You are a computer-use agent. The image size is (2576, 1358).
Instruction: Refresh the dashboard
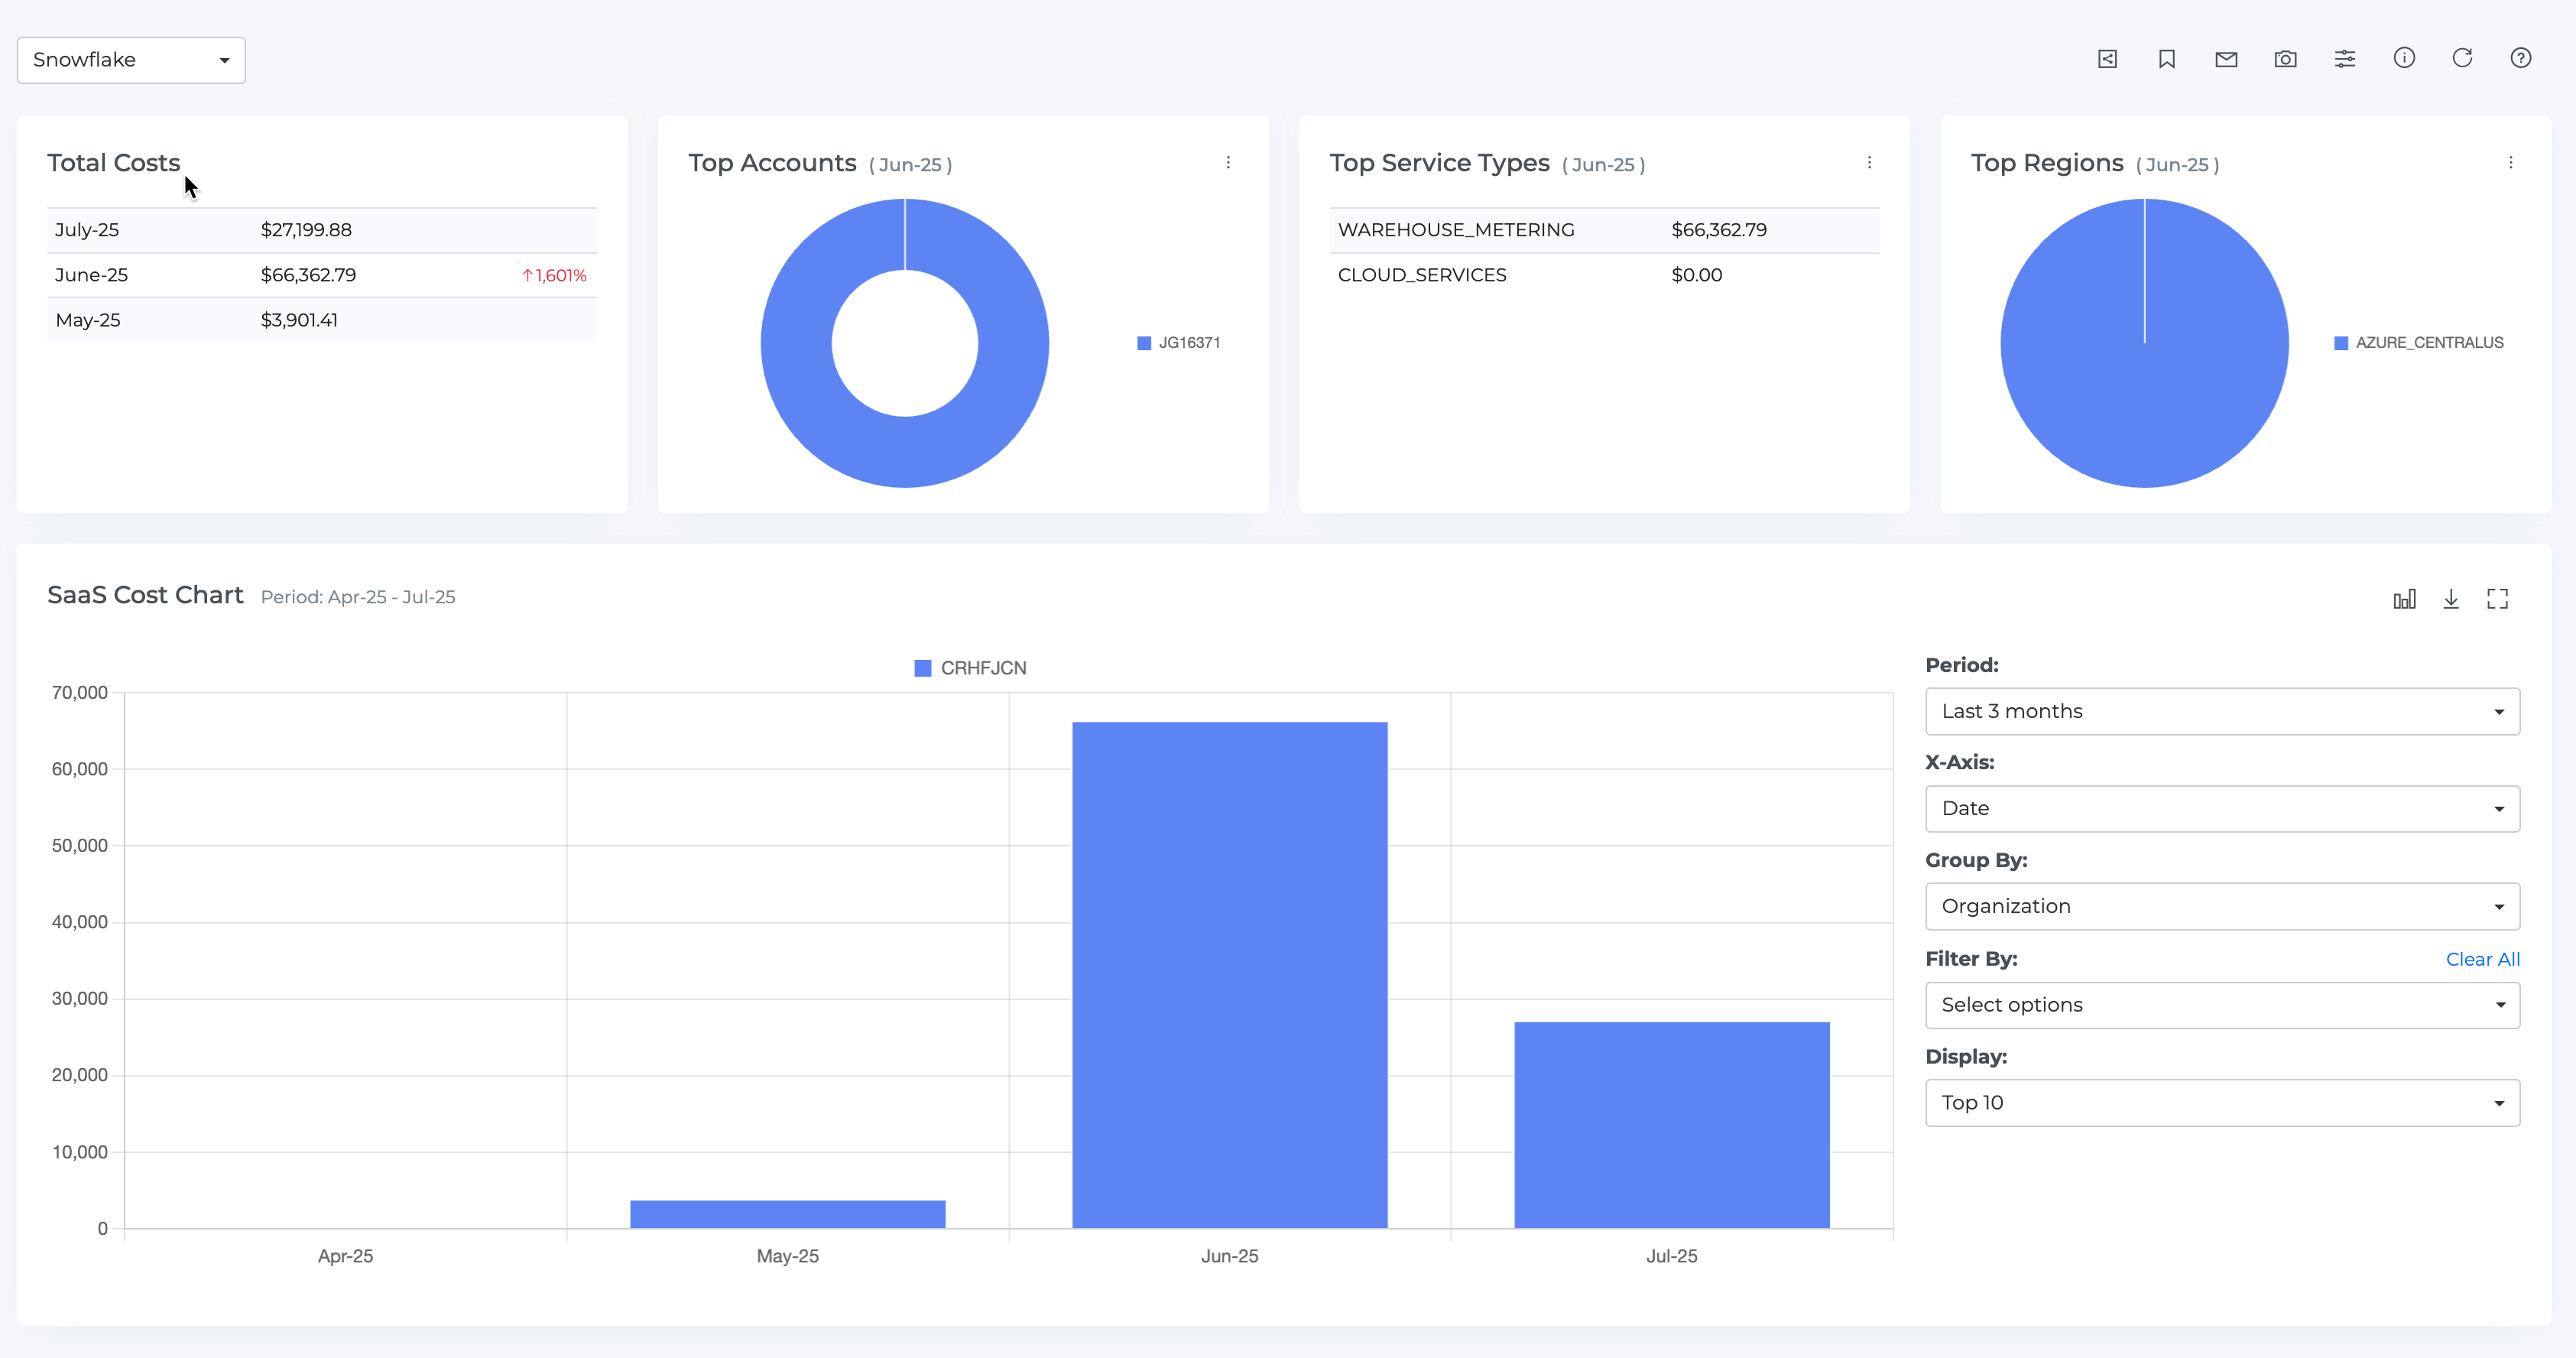[x=2462, y=58]
